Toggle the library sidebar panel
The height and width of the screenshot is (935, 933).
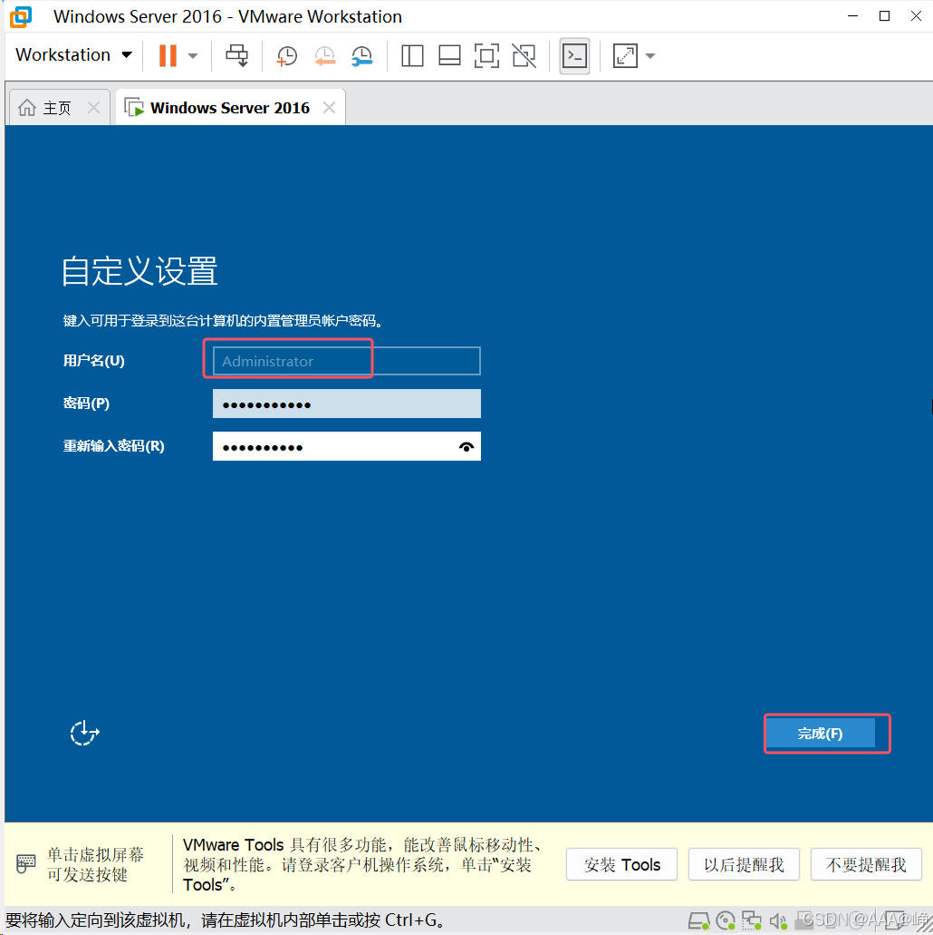coord(412,56)
